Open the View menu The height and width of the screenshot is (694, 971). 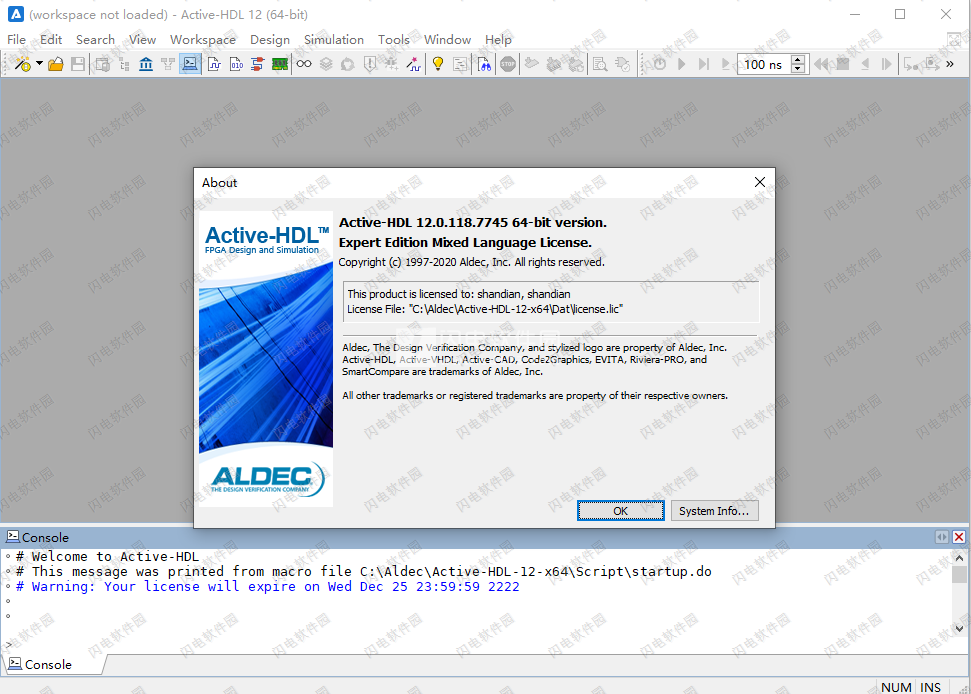[x=142, y=40]
